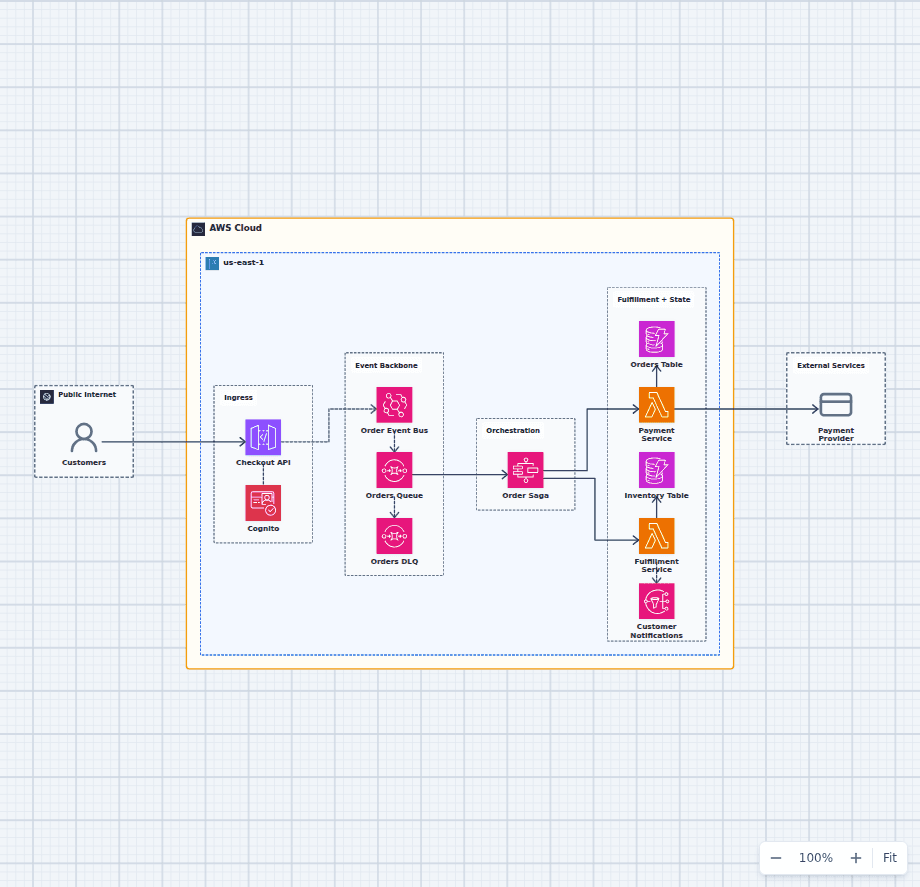Click the AWS Cloud title

coord(235,228)
